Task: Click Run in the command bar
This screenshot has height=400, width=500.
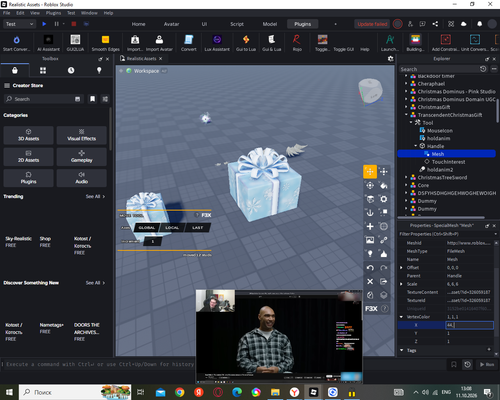Action: (x=487, y=365)
